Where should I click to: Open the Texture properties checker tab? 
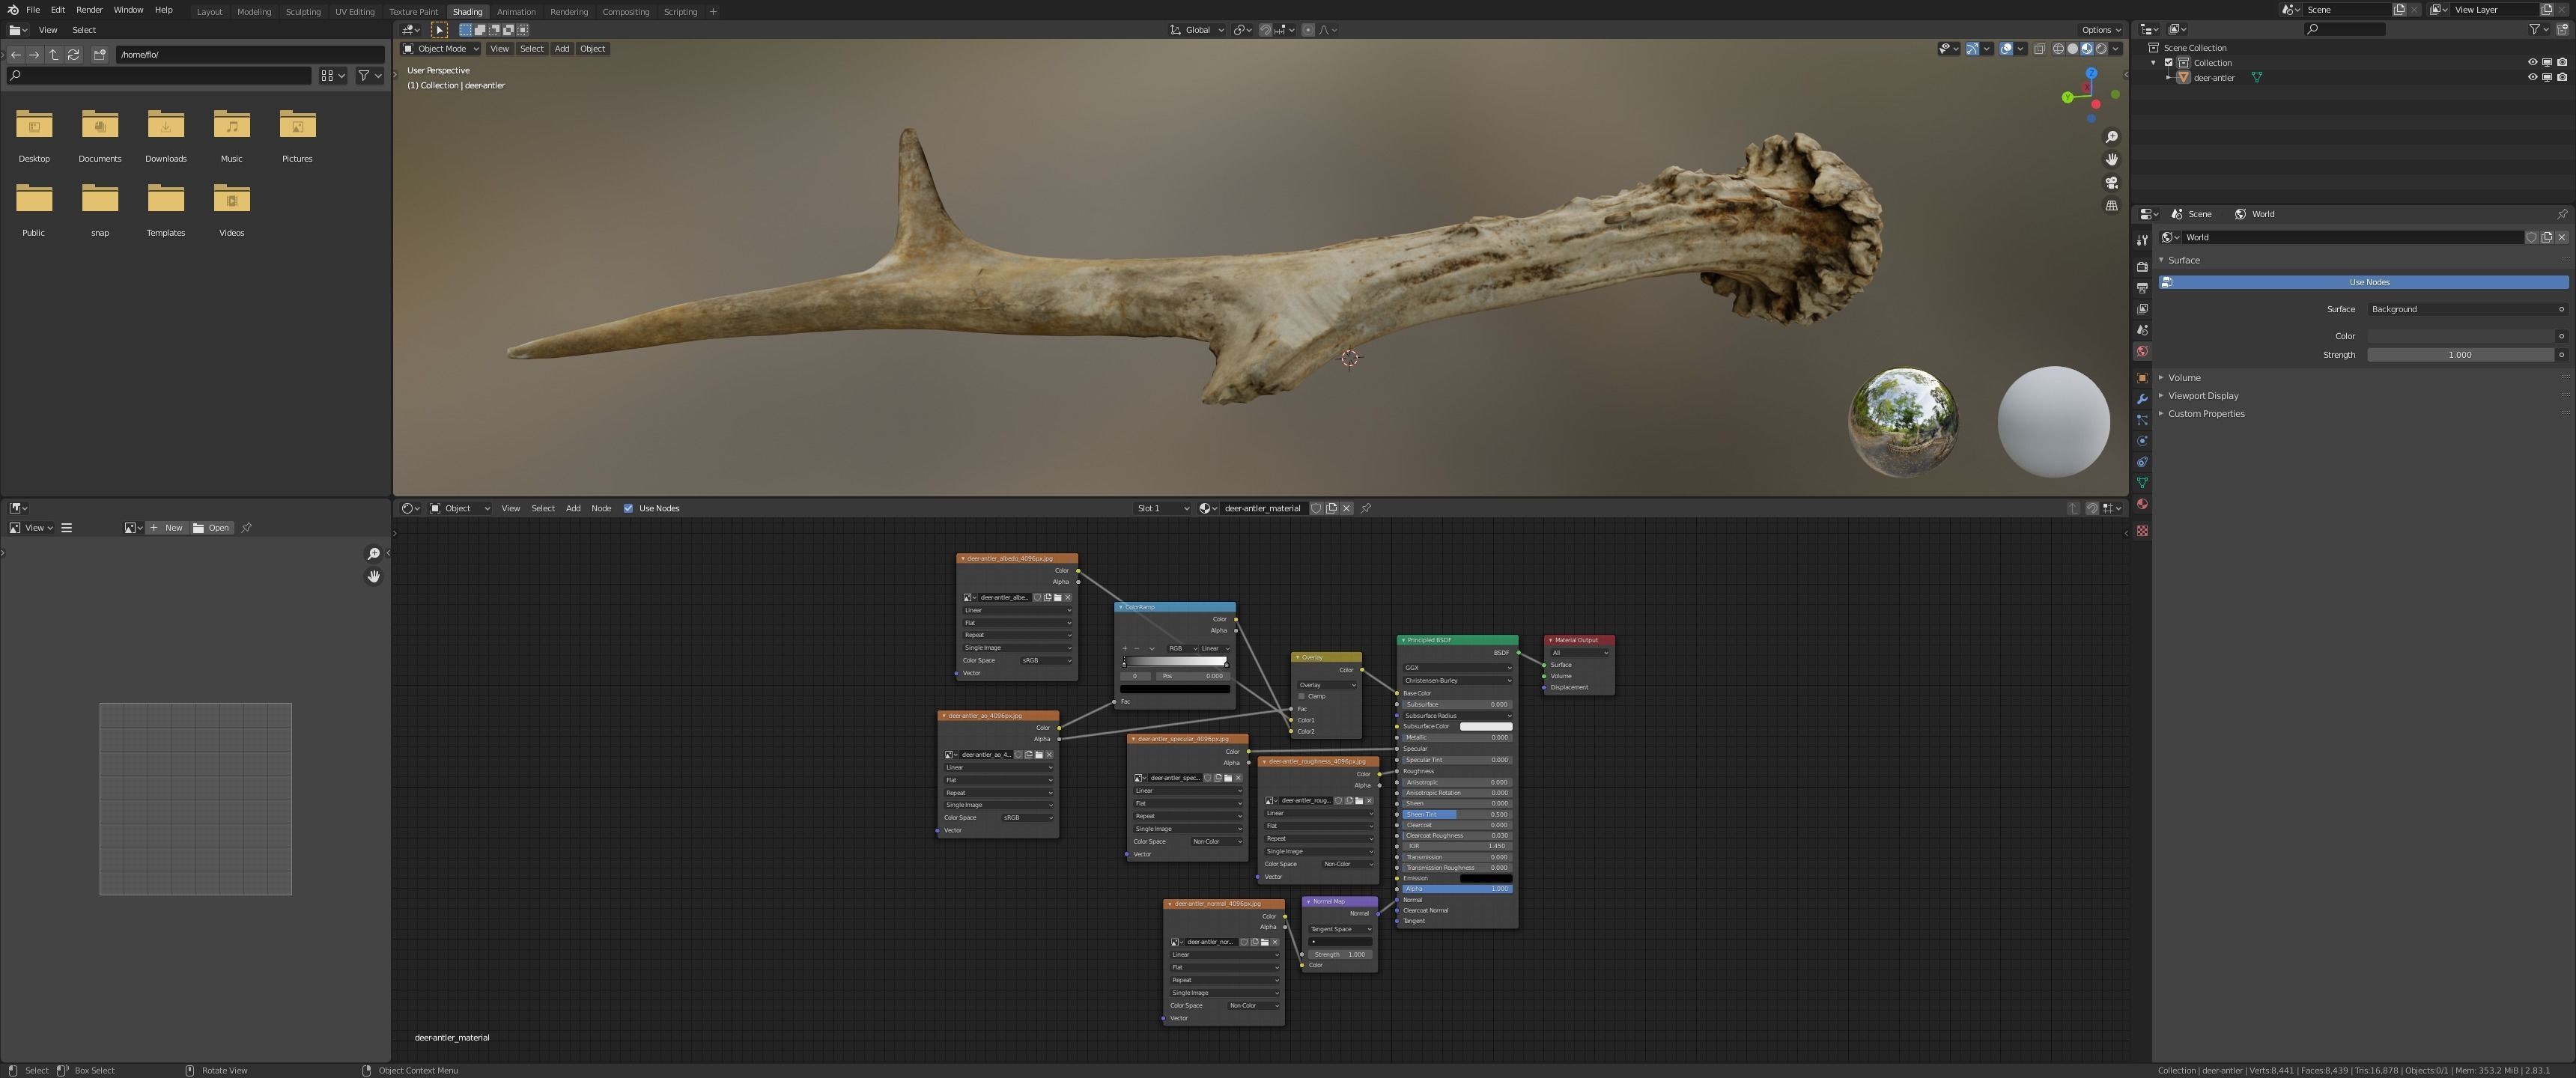tap(2142, 531)
